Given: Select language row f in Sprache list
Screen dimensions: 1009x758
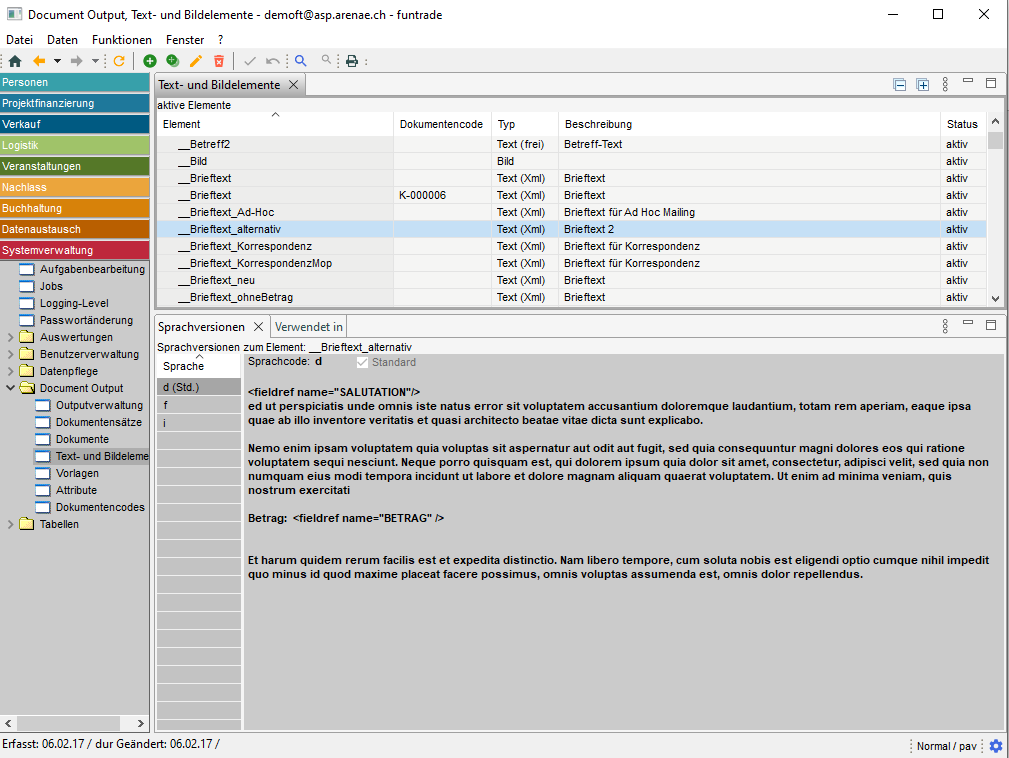Looking at the screenshot, I should 198,405.
